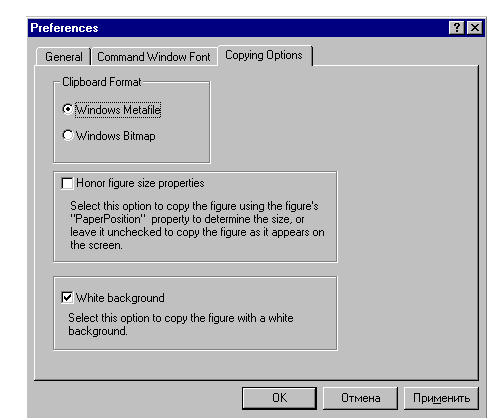Click the PaperPosition description paragraph

(197, 226)
